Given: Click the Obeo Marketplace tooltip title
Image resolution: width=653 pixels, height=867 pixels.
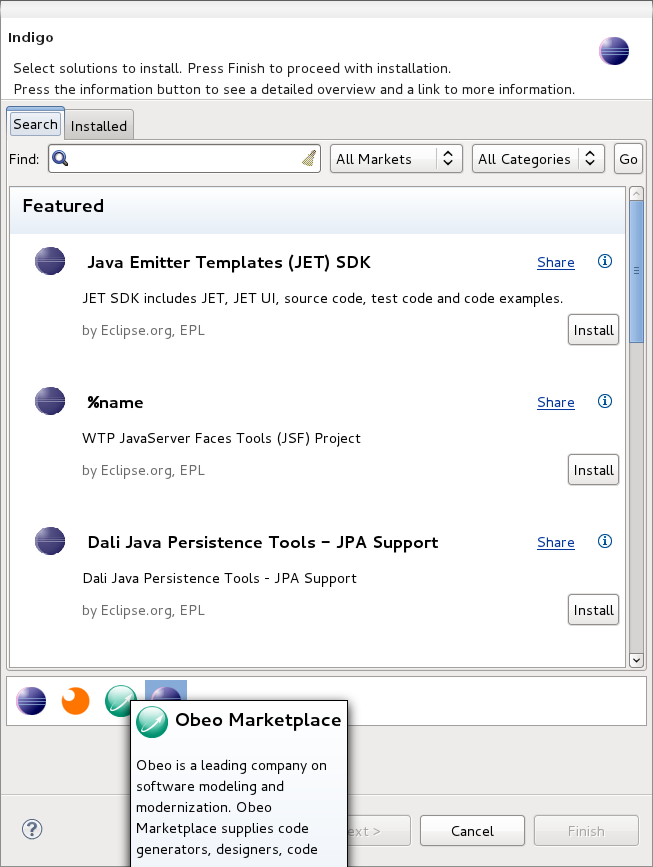Looking at the screenshot, I should point(258,720).
